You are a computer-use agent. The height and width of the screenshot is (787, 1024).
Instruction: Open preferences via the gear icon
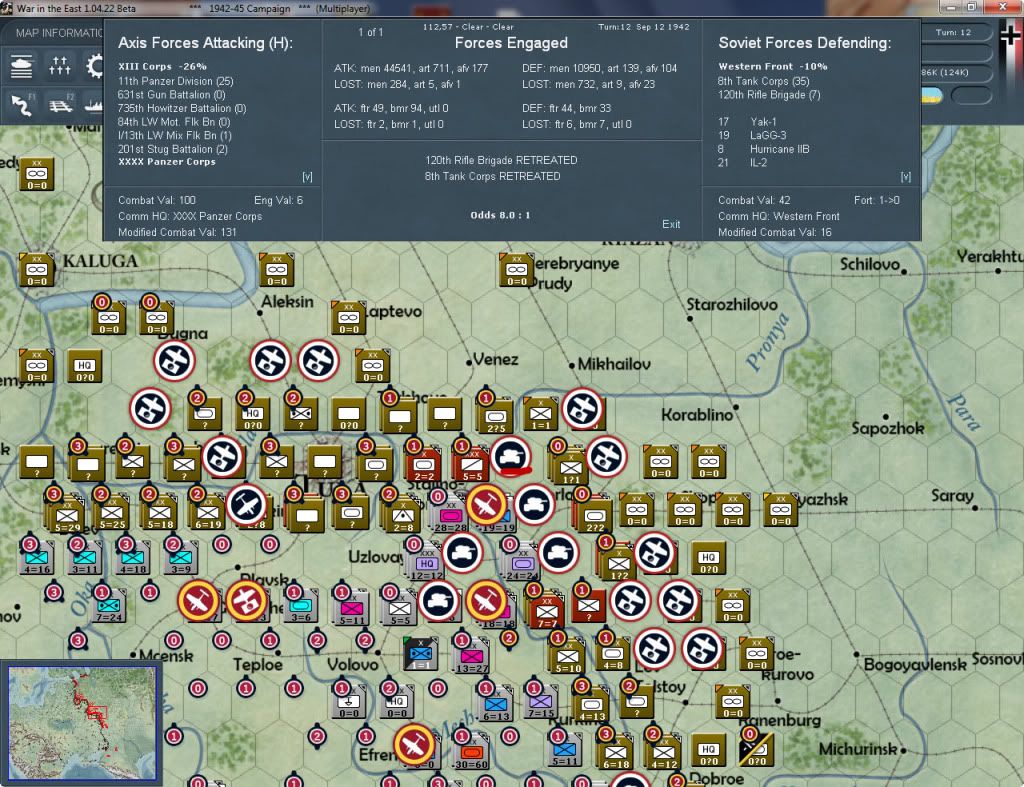pos(94,67)
